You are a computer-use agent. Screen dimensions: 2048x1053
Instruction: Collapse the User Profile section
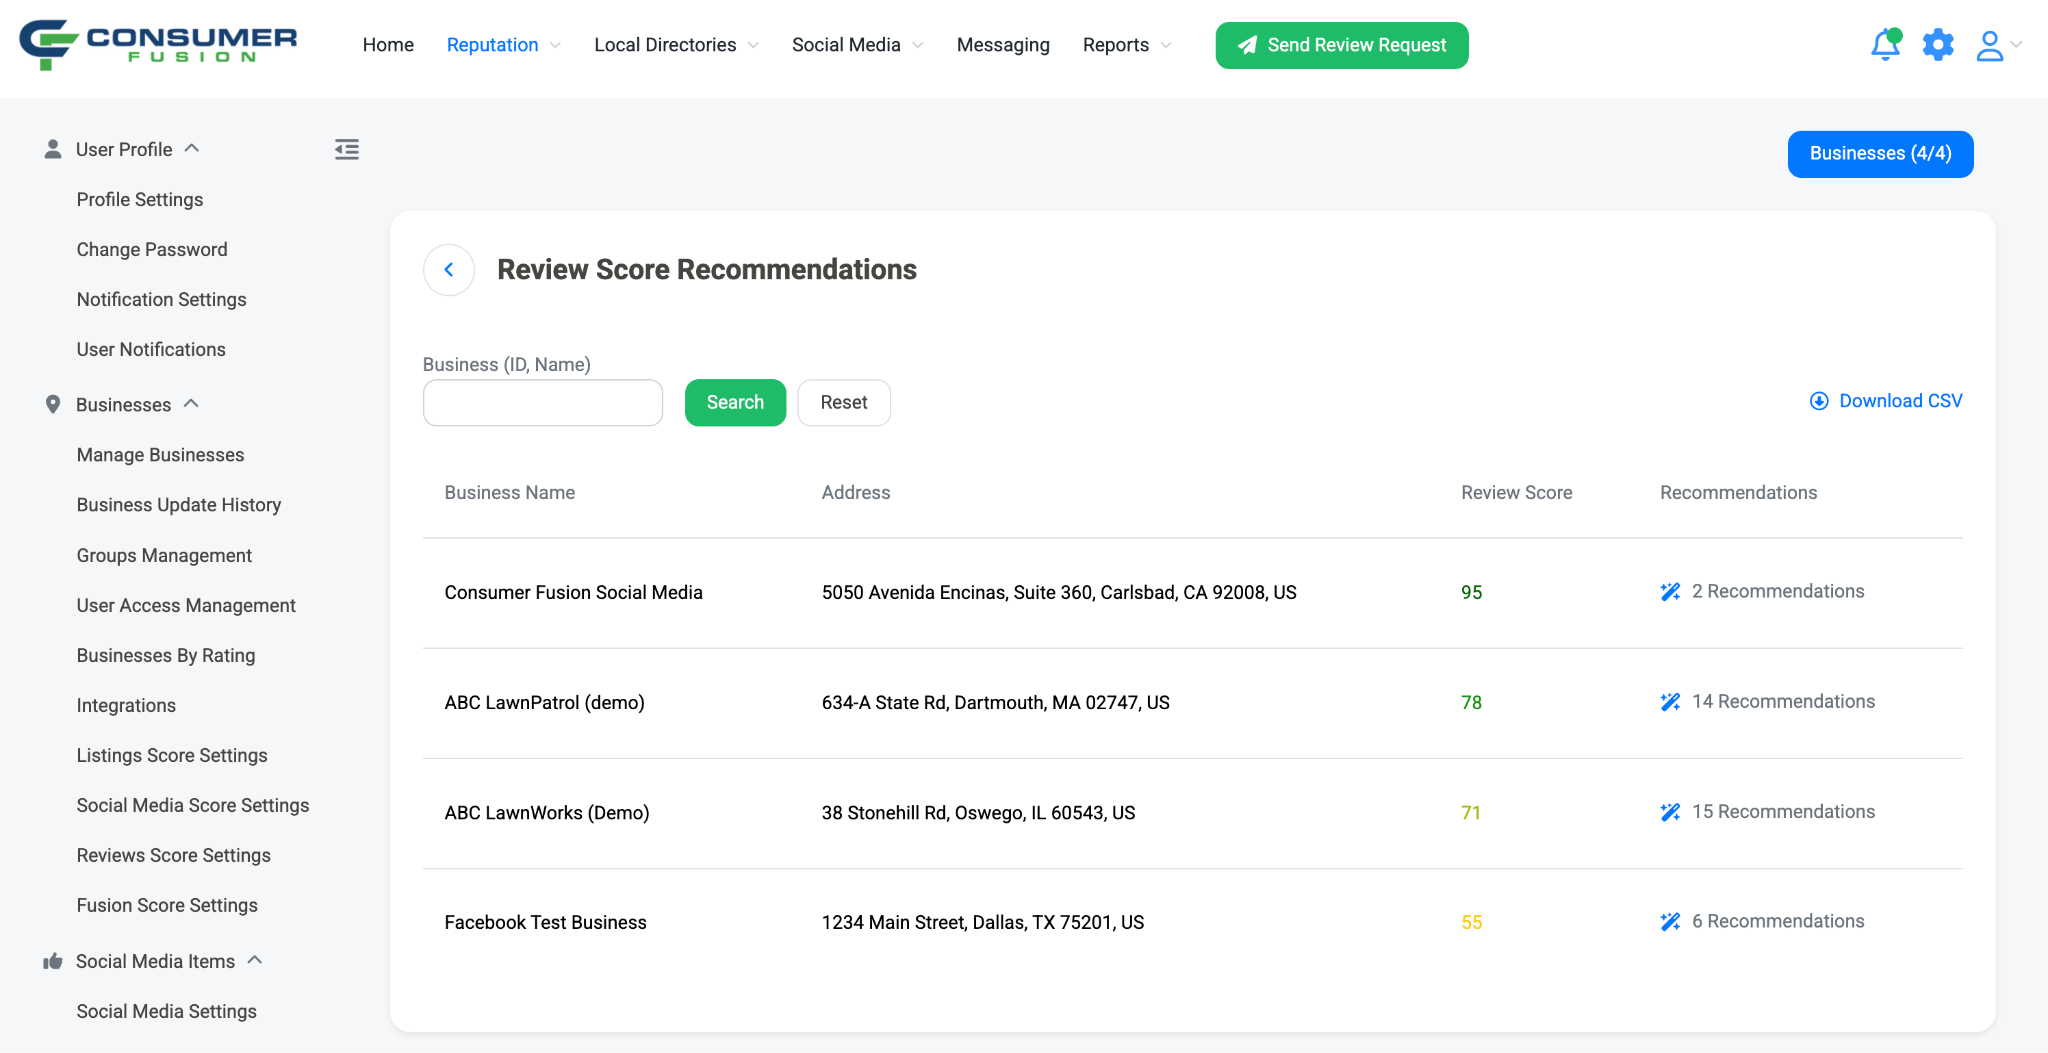pyautogui.click(x=192, y=148)
